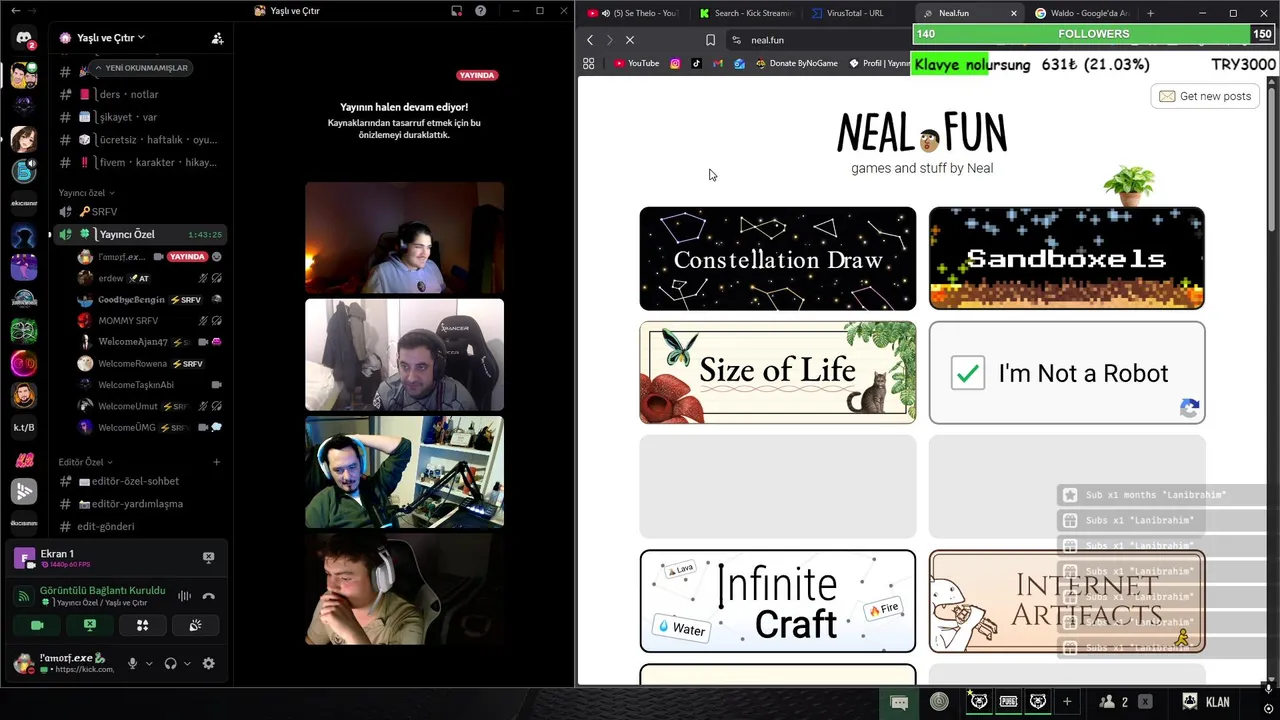The height and width of the screenshot is (720, 1280).
Task: Open the edit-gönderi channel
Action: point(140,526)
